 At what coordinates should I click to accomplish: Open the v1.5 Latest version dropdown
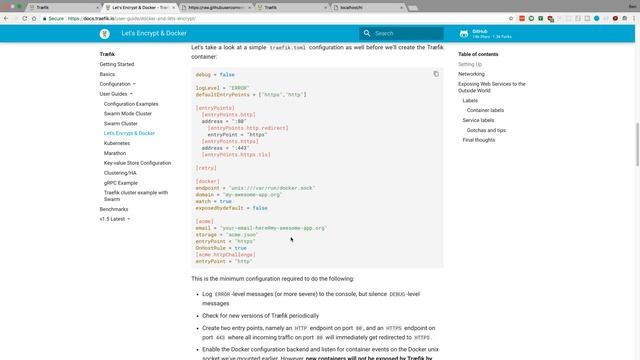coord(114,219)
